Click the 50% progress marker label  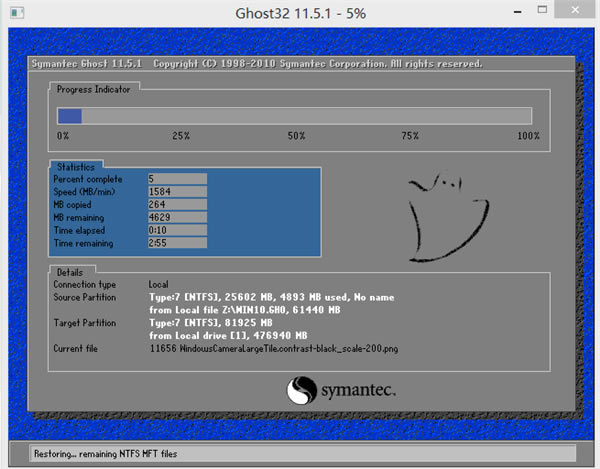point(296,135)
